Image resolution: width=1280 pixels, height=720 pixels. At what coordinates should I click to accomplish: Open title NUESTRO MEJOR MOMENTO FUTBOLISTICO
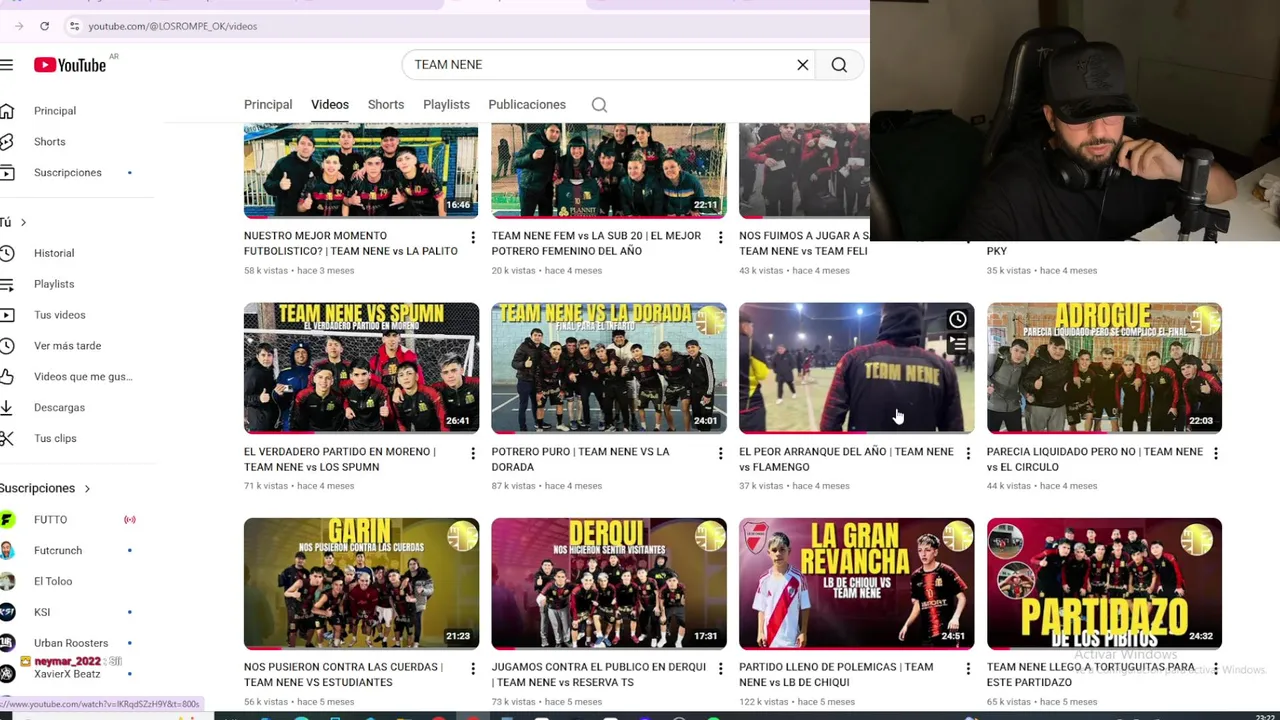(x=351, y=244)
